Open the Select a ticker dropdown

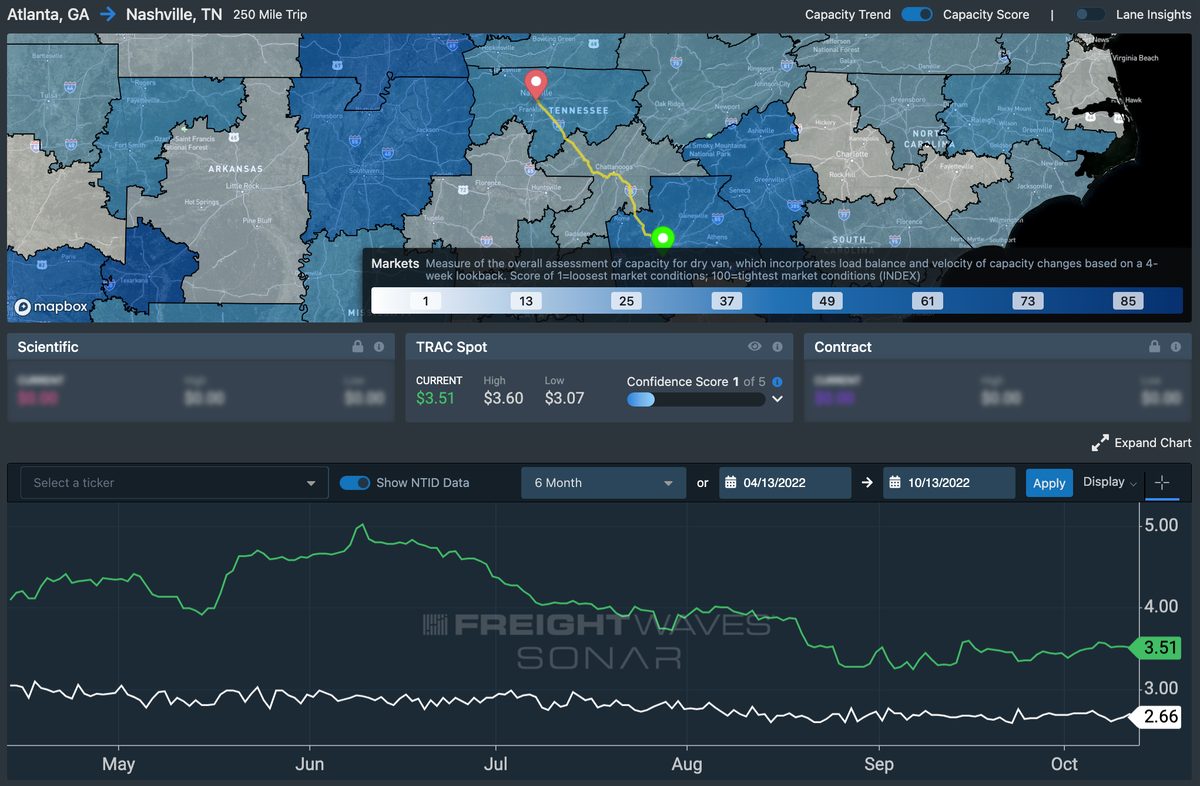pyautogui.click(x=175, y=483)
